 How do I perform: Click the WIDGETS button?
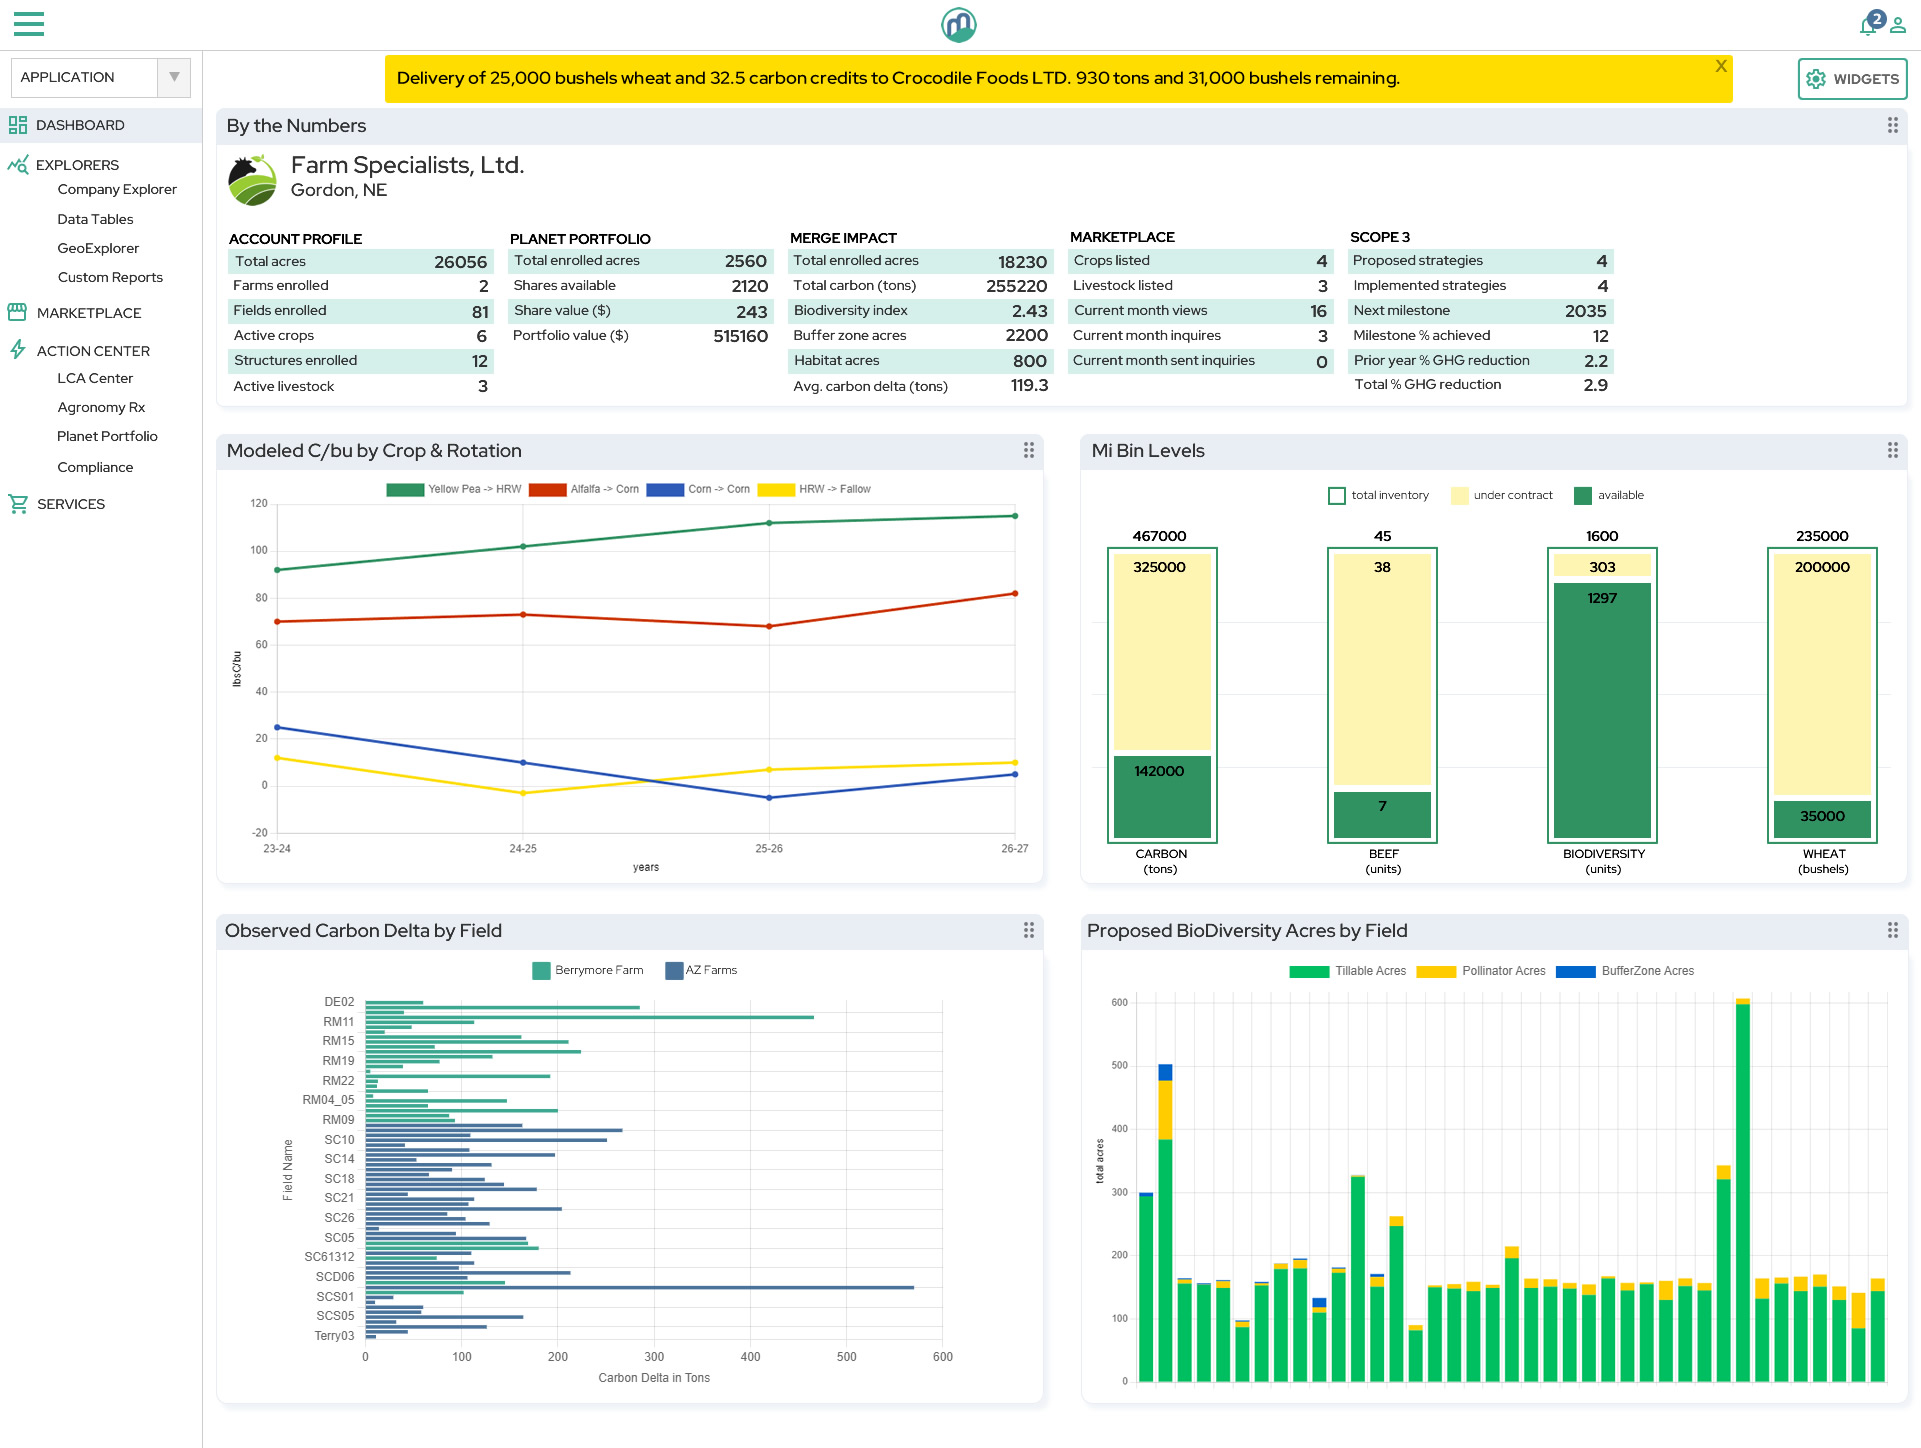point(1852,79)
